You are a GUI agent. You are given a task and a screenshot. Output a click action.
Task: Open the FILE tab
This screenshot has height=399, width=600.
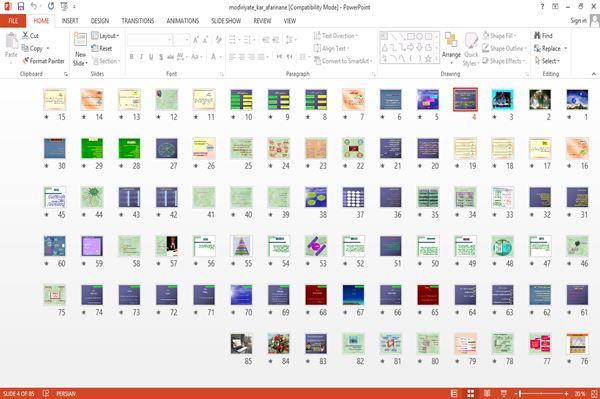click(x=13, y=21)
